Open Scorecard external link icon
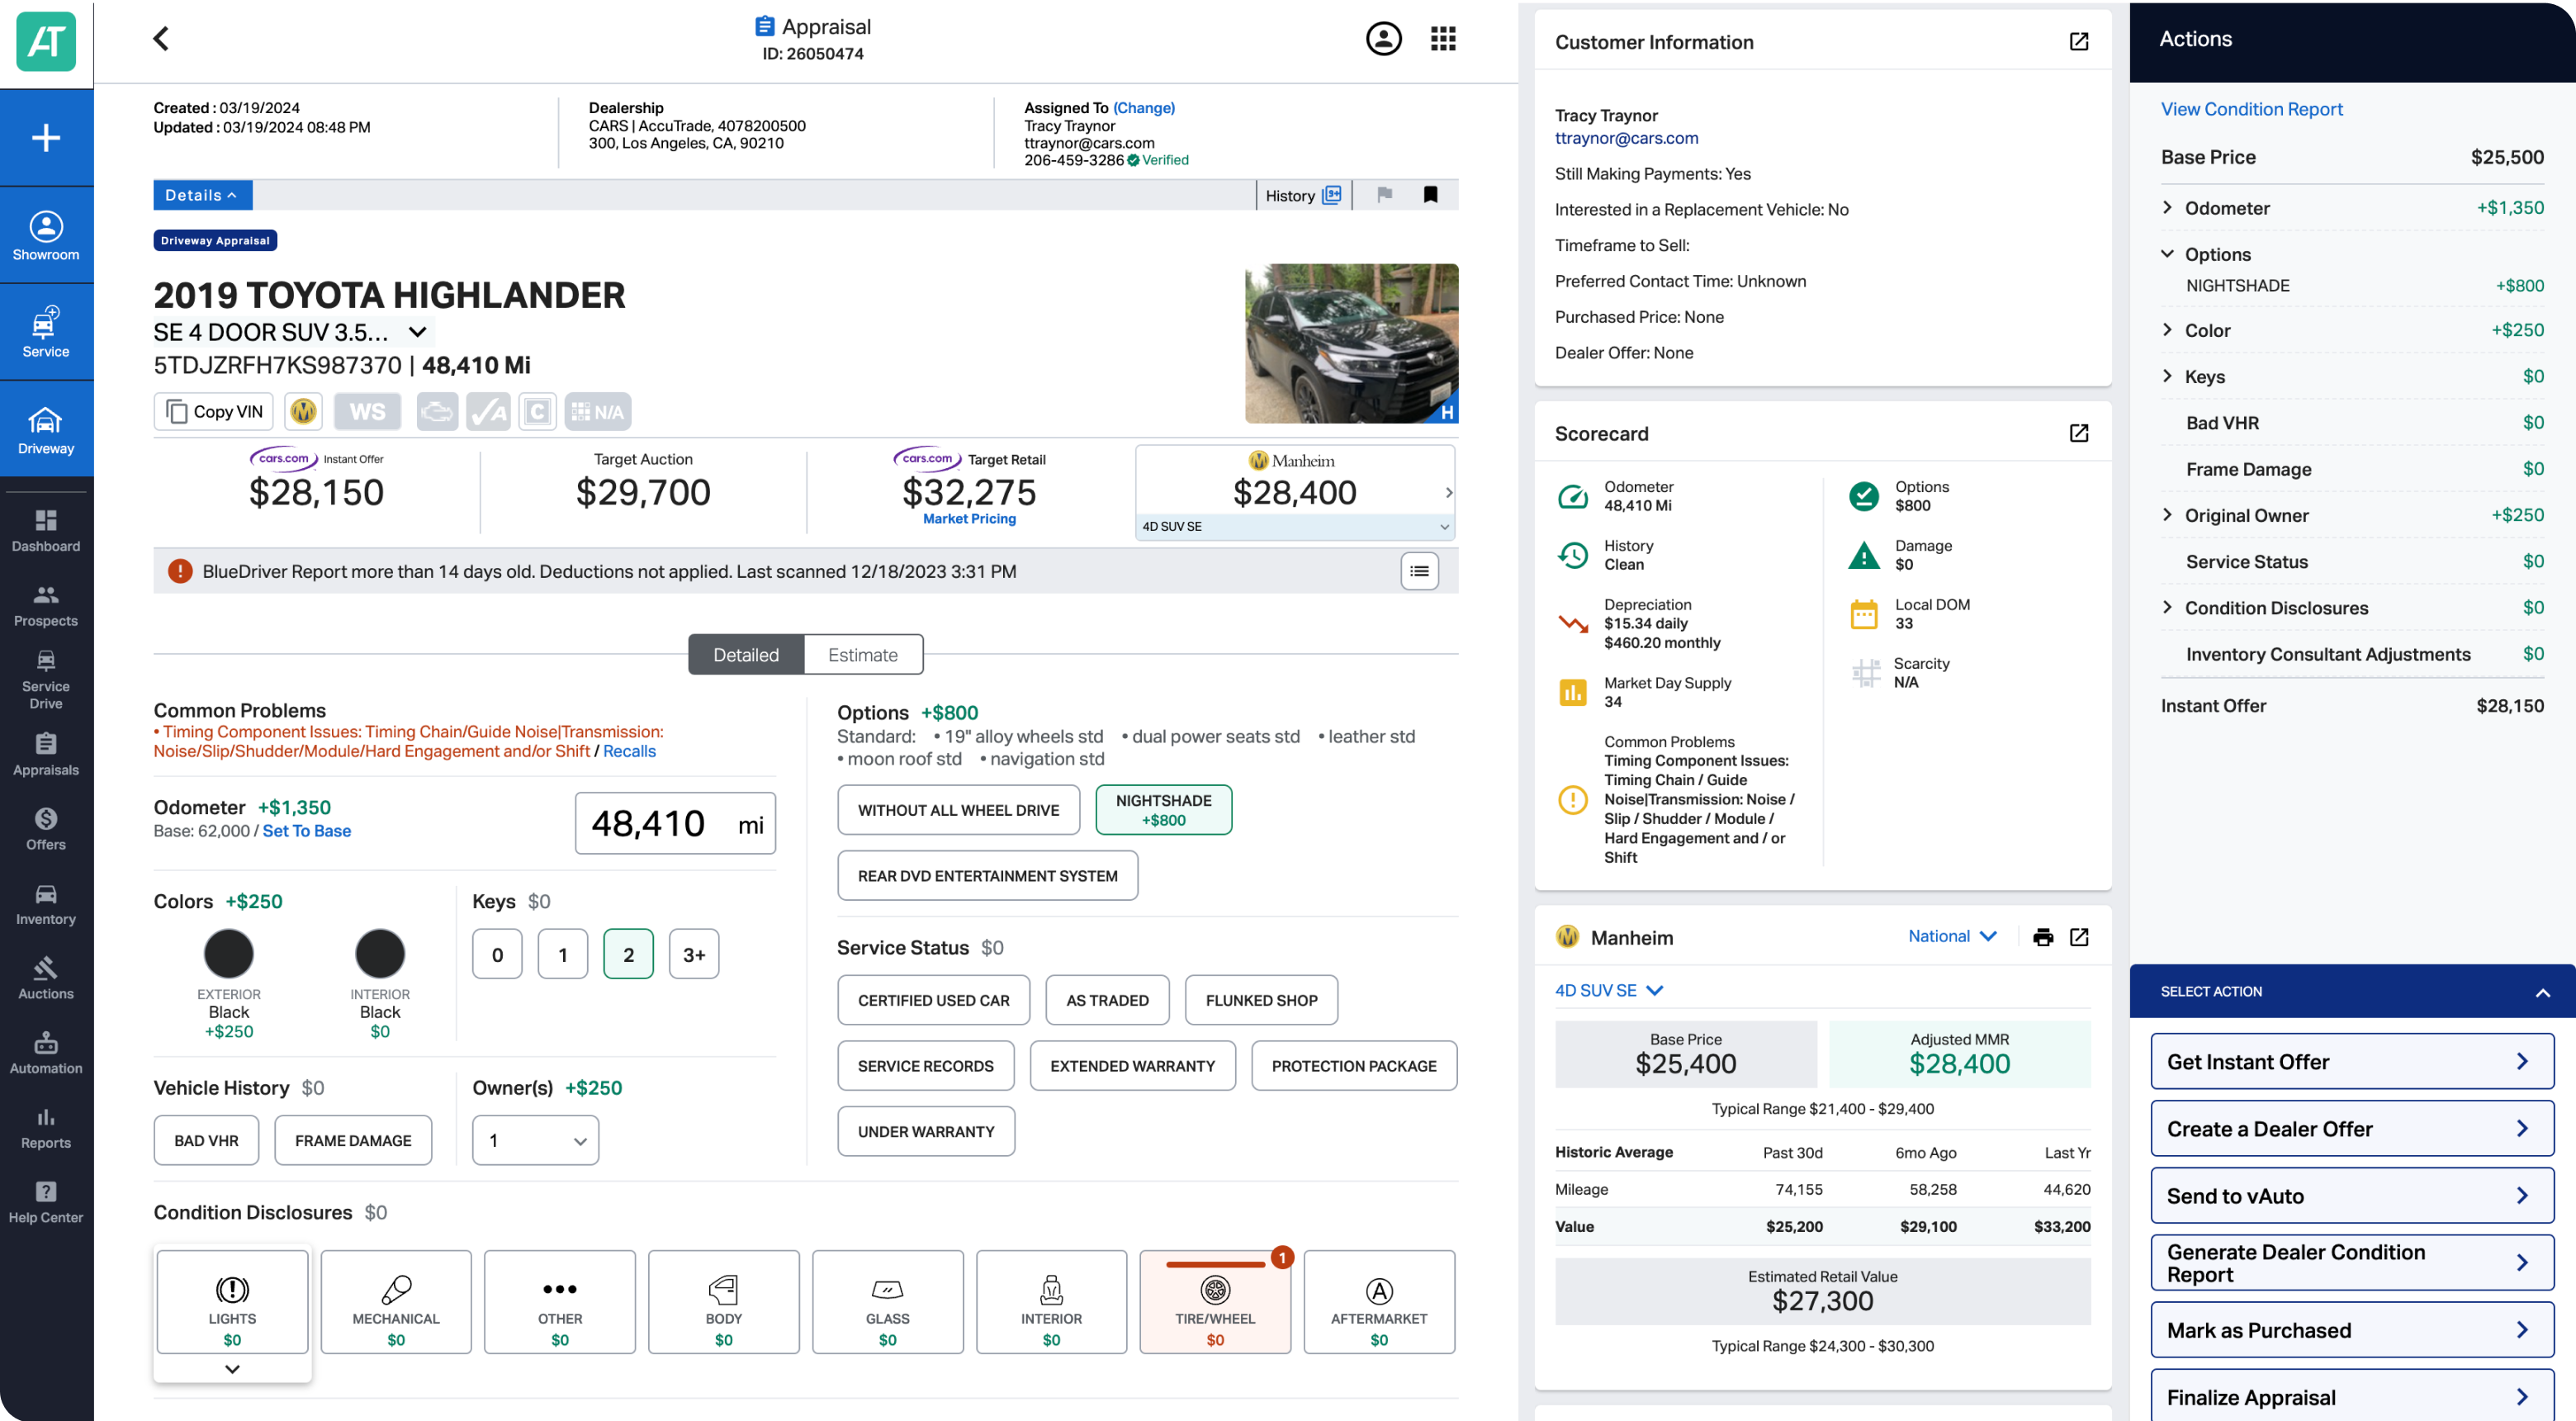 [x=2078, y=433]
